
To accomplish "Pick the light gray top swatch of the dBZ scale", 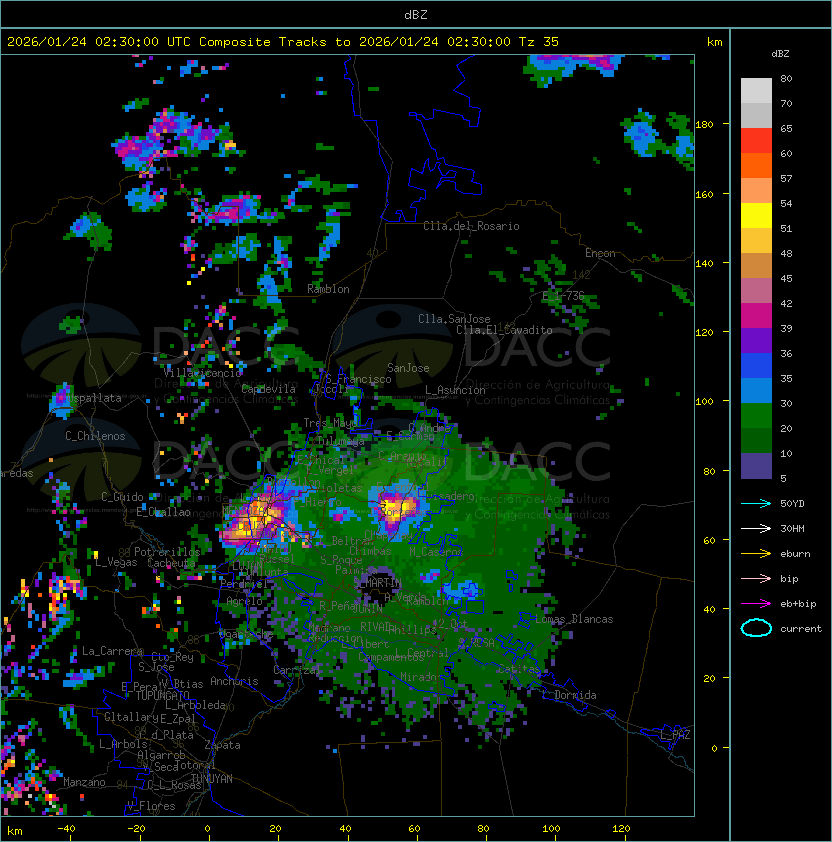I will tap(756, 91).
